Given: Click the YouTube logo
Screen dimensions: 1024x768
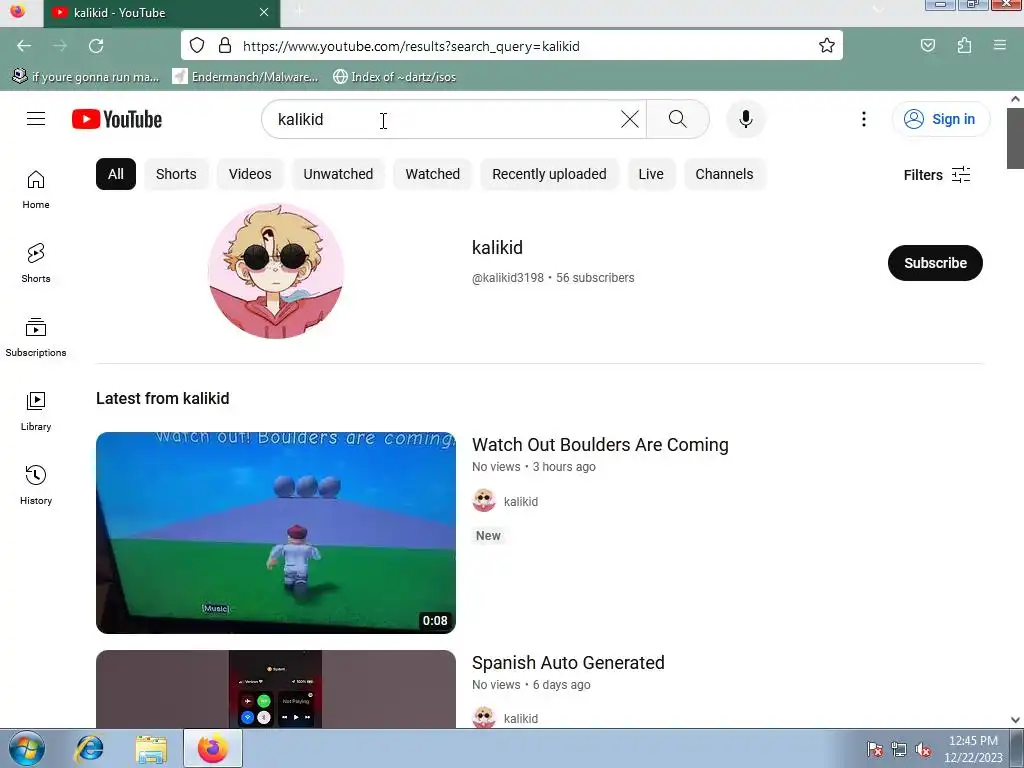Looking at the screenshot, I should [x=117, y=119].
